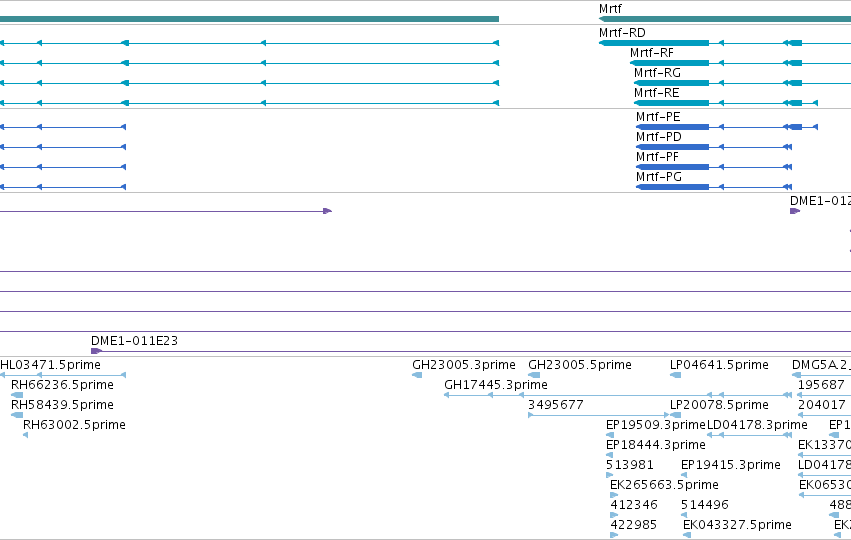Click the LP04641.5prime EST label

720,365
